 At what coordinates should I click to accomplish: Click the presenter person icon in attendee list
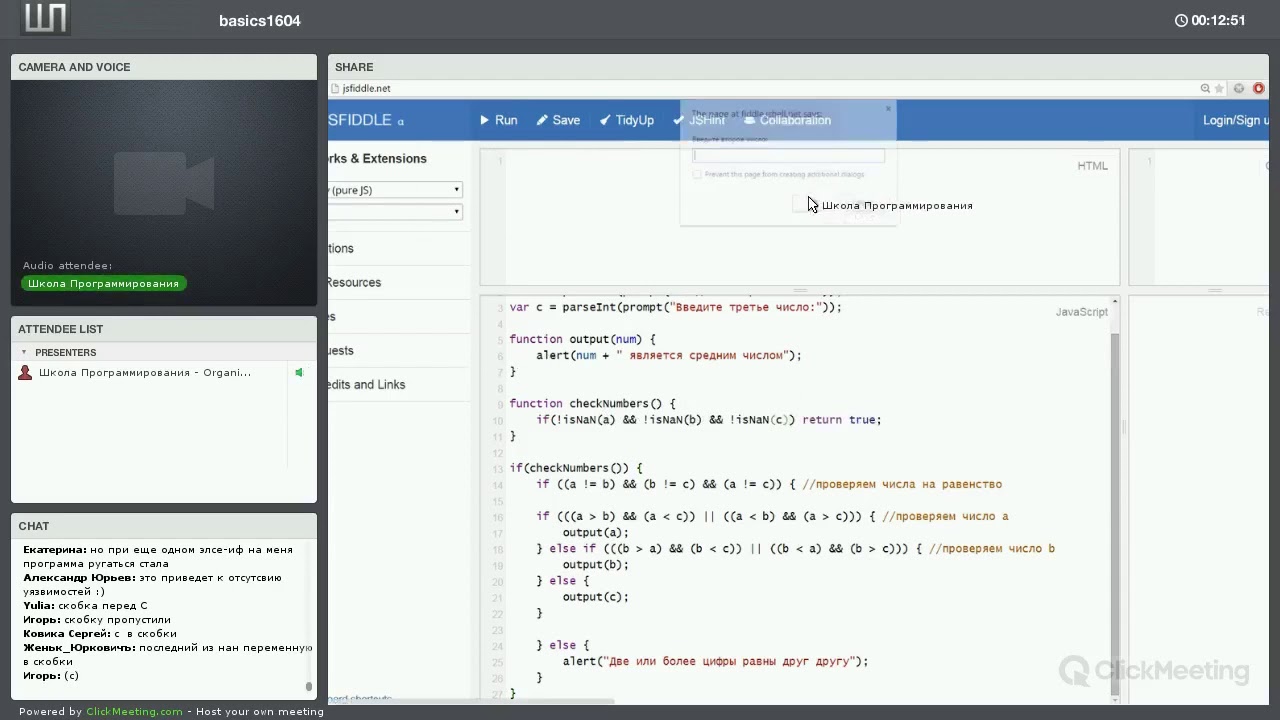[x=26, y=372]
